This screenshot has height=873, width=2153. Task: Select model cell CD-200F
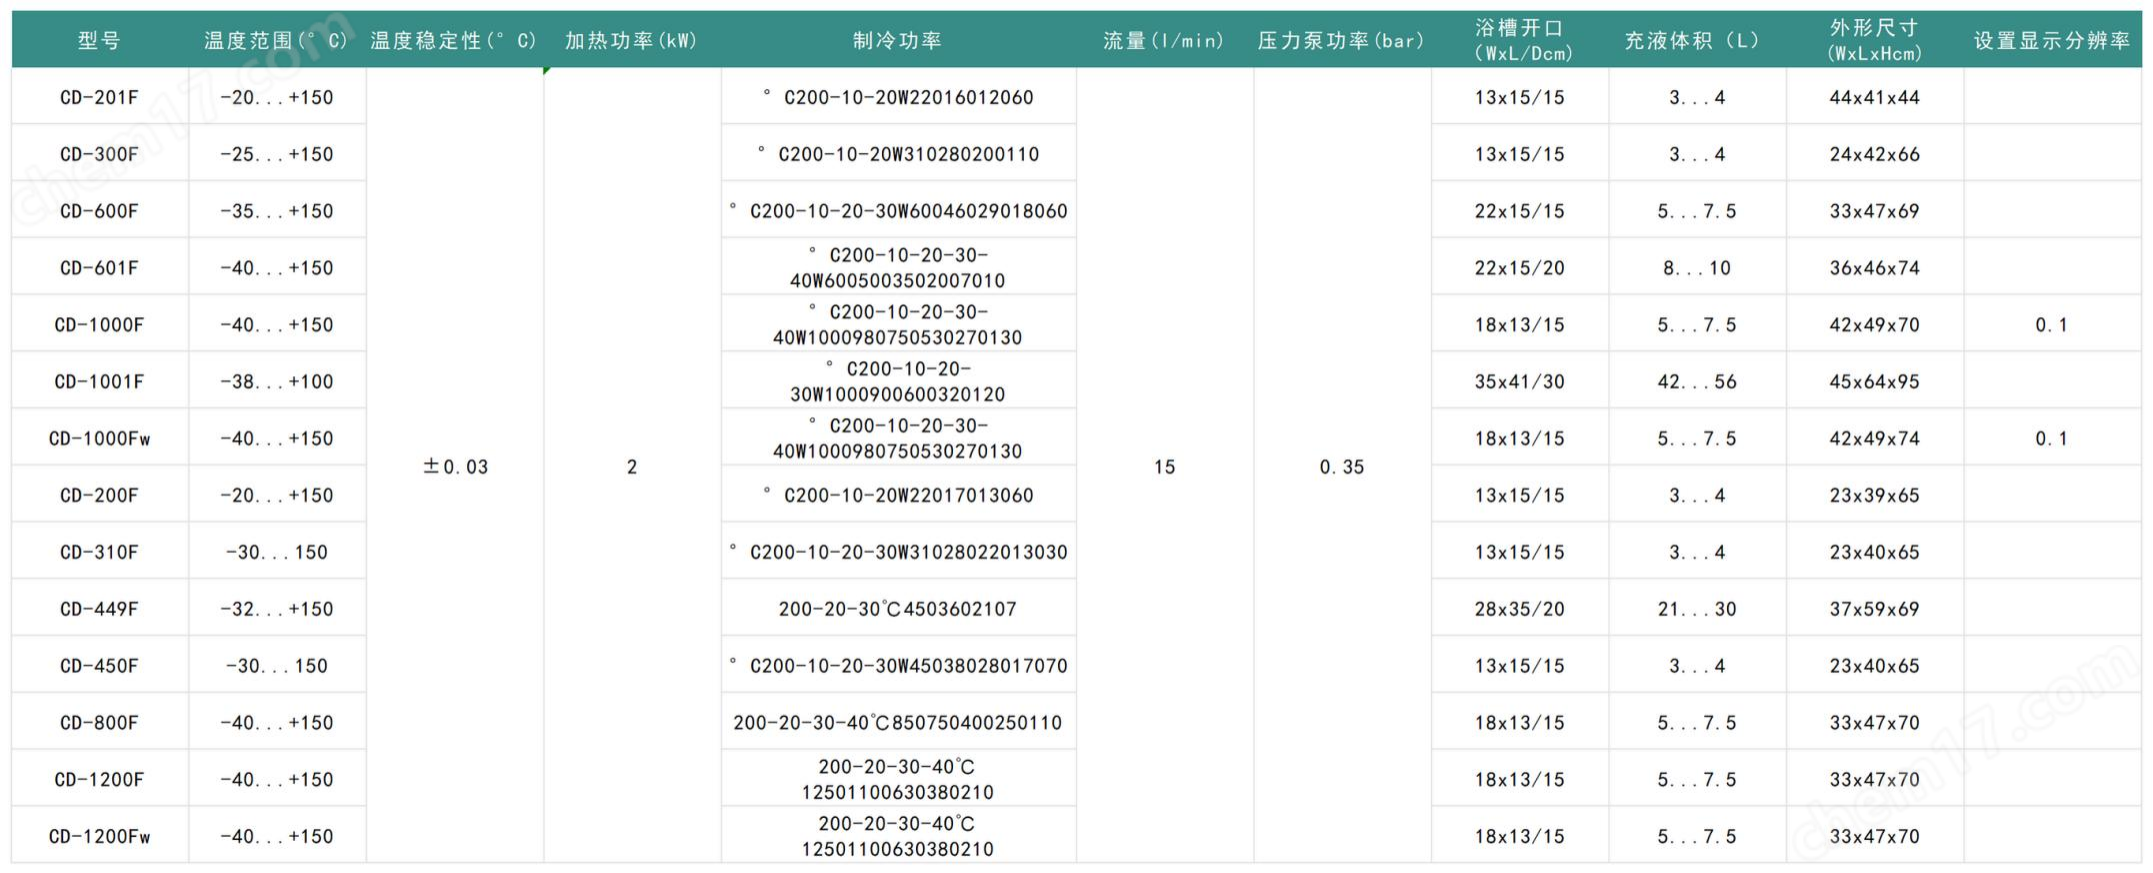[99, 495]
